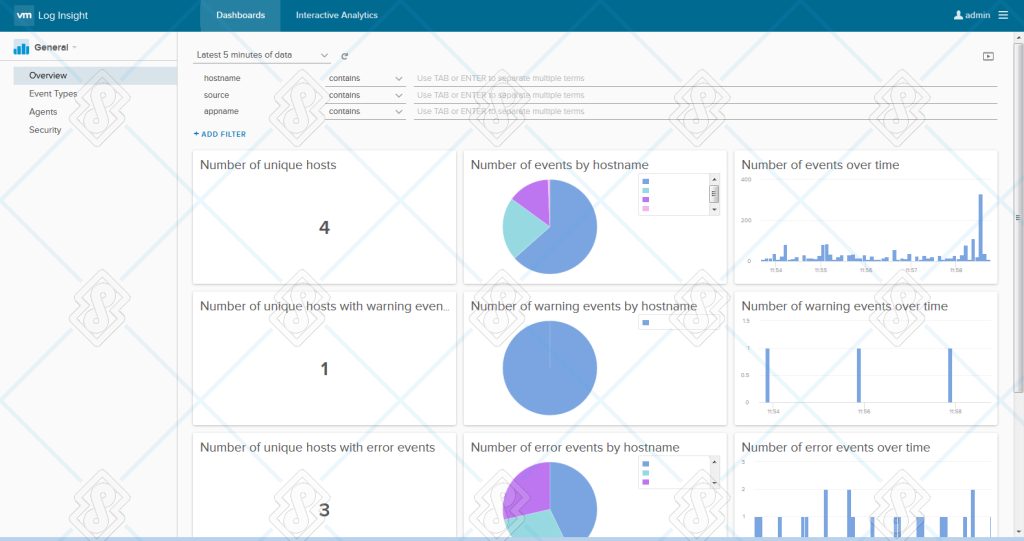Image resolution: width=1024 pixels, height=541 pixels.
Task: Select Event Types in the sidebar
Action: tap(53, 94)
